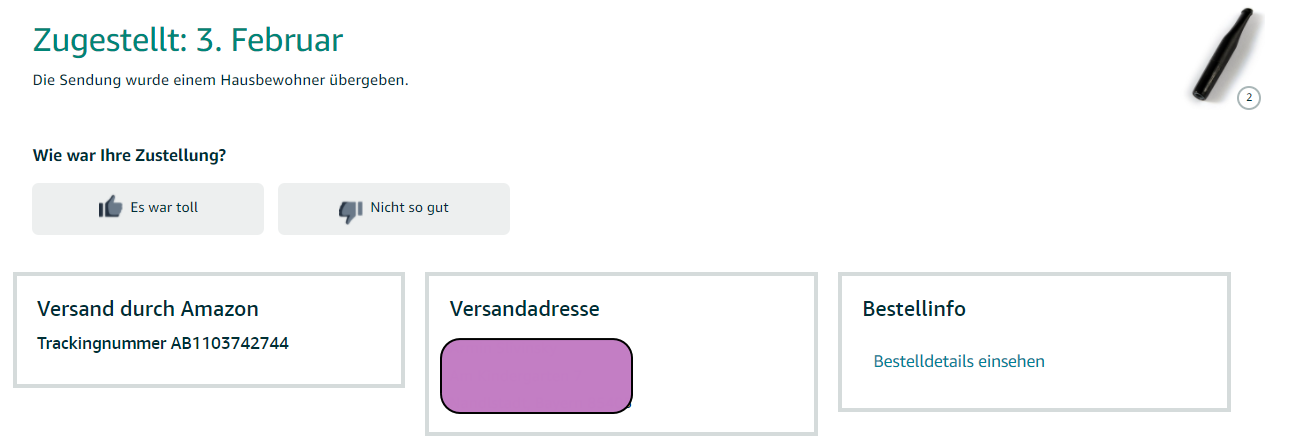Click the quantity badge showing 2
Viewport: 1302px width, 443px height.
click(1248, 97)
